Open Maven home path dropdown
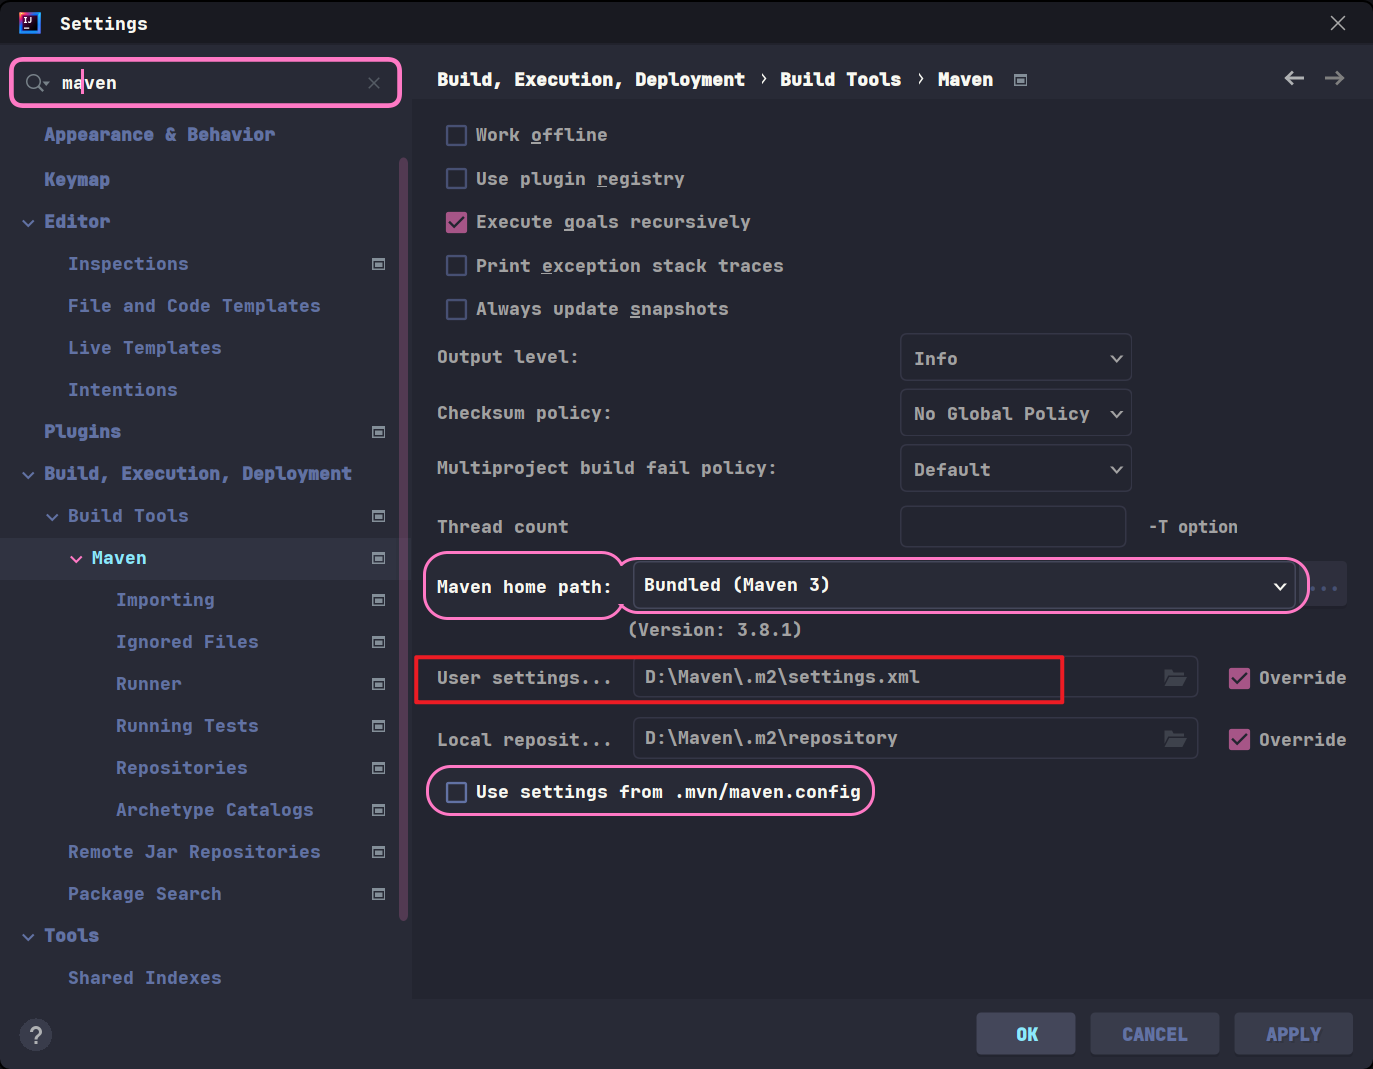The height and width of the screenshot is (1069, 1373). (x=965, y=585)
